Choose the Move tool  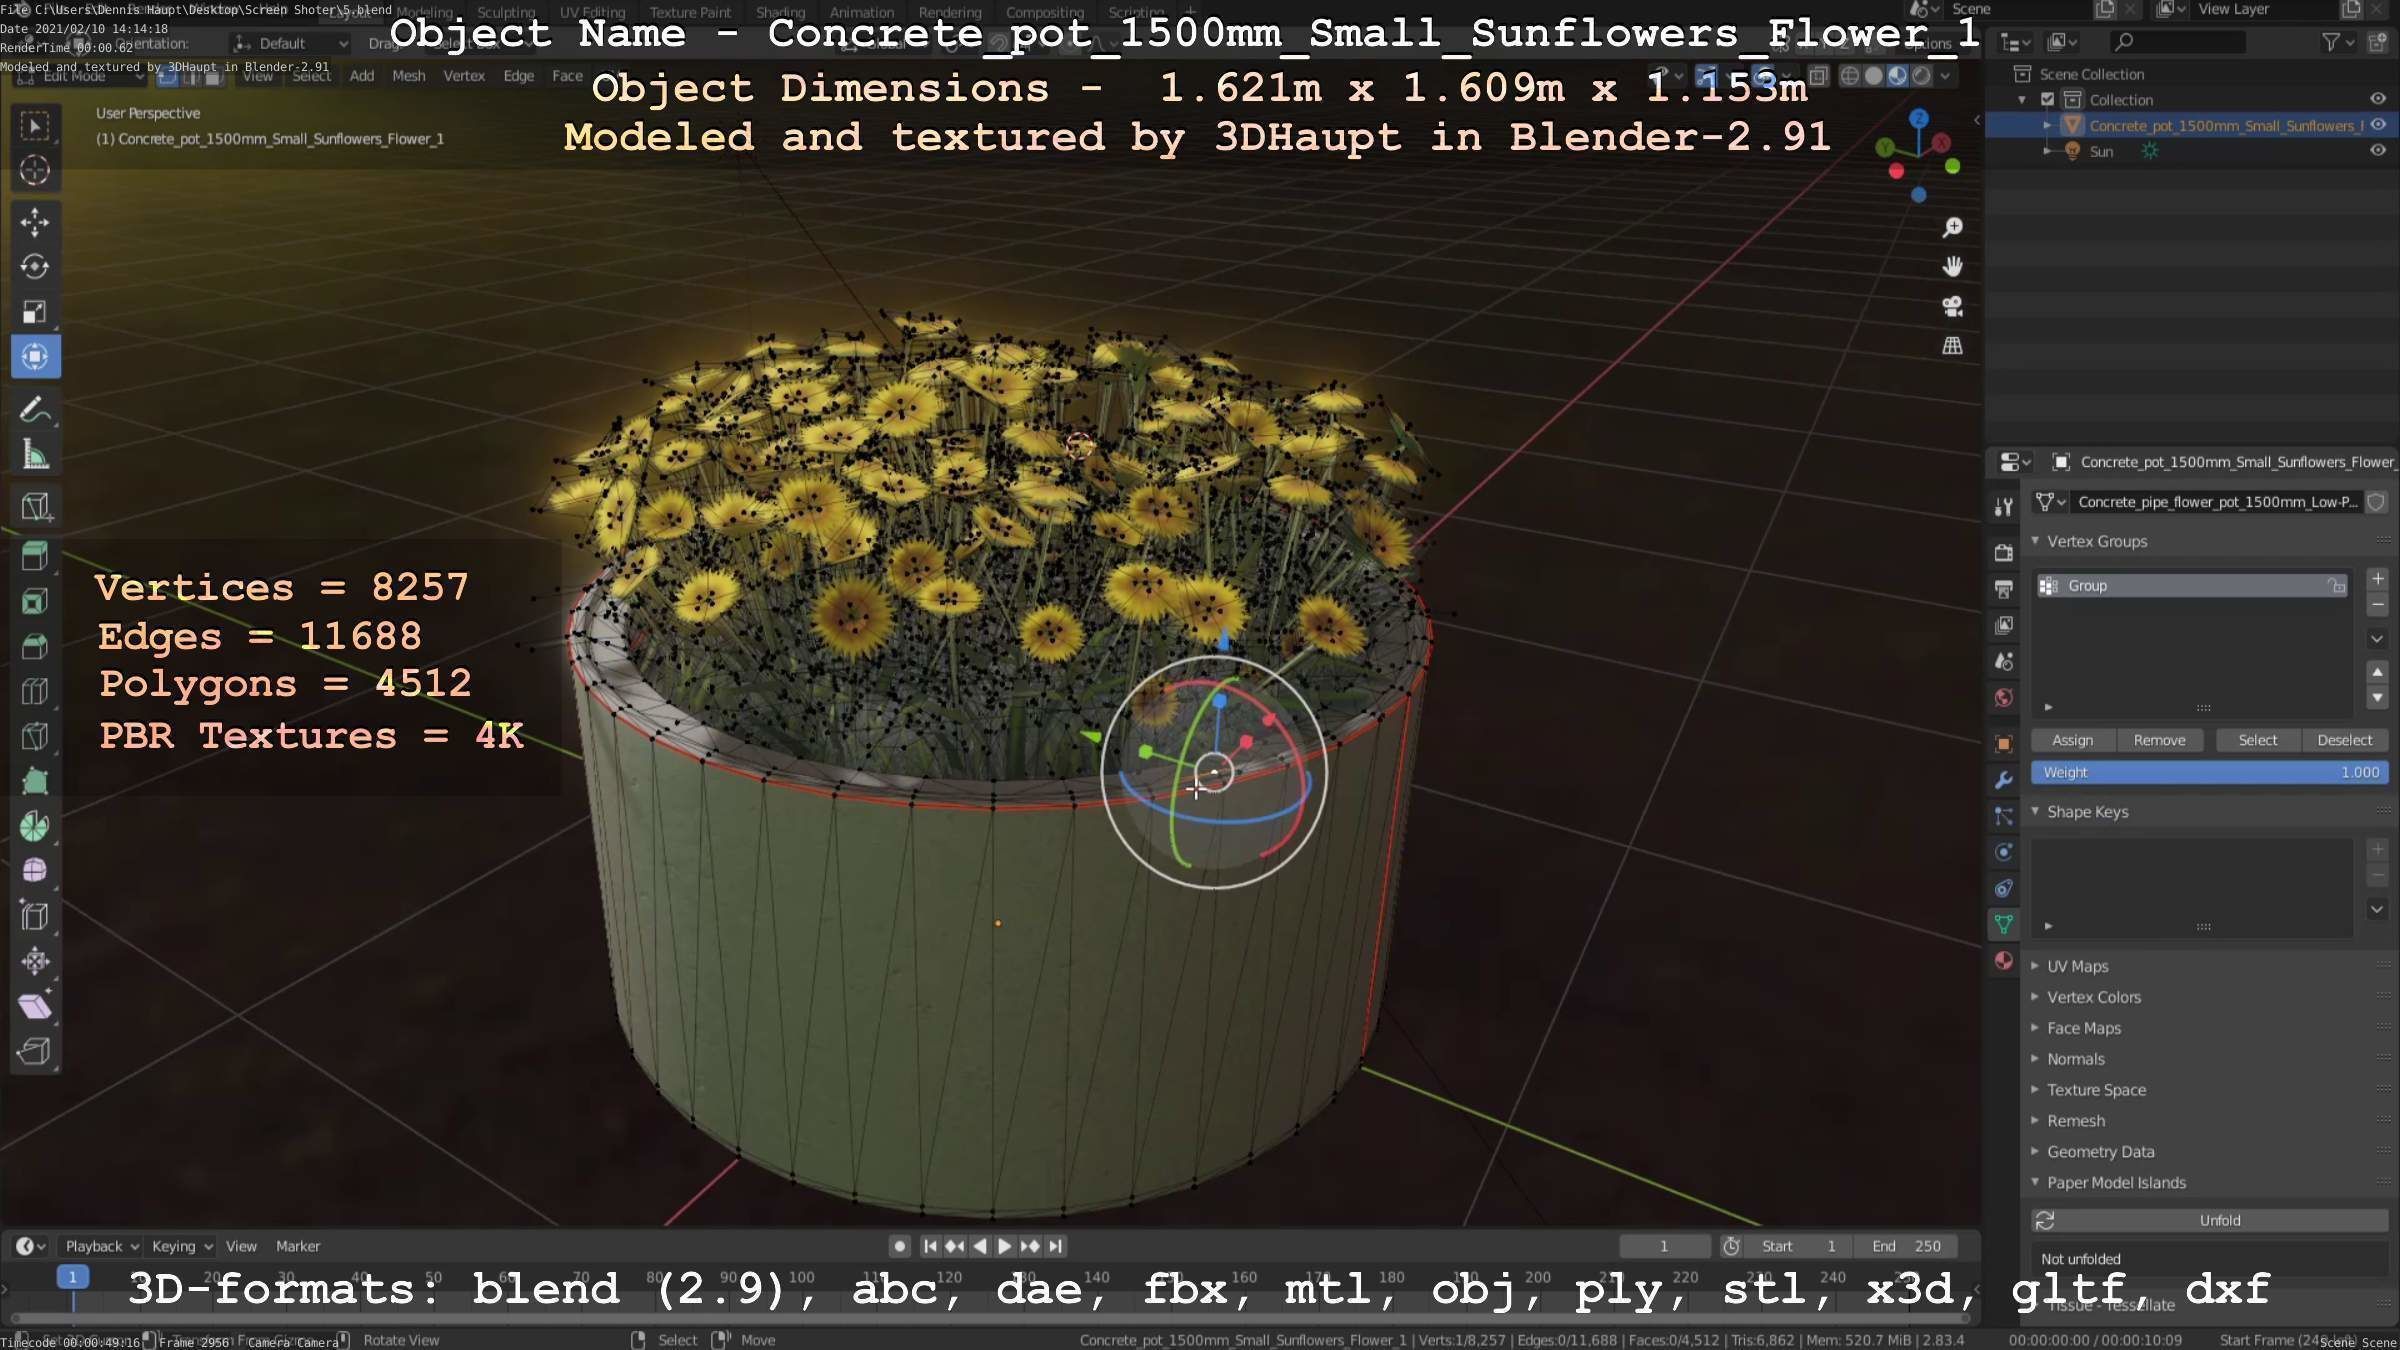(35, 222)
